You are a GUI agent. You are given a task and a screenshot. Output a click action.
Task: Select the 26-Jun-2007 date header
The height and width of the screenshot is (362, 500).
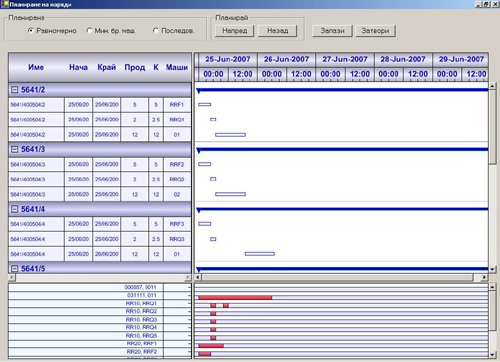click(286, 59)
